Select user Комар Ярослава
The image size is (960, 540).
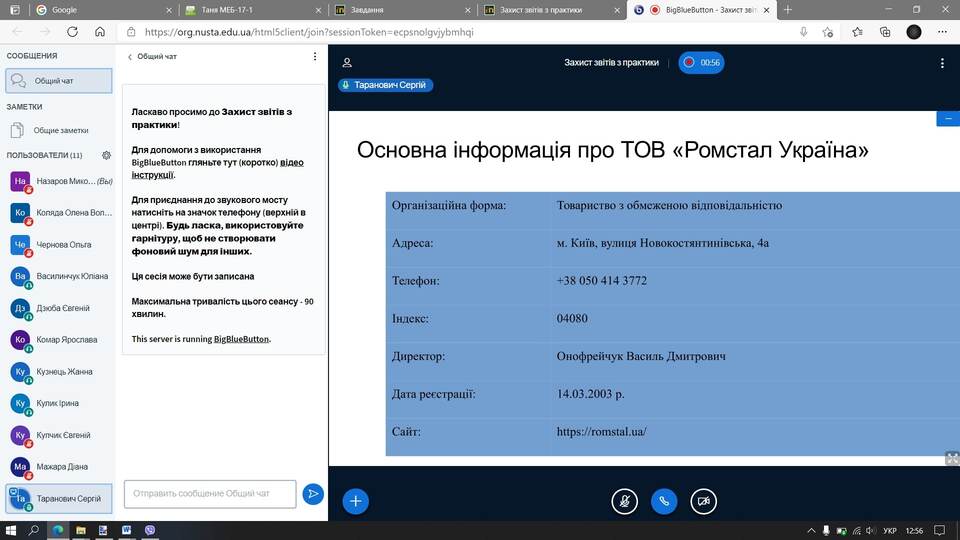click(59, 340)
